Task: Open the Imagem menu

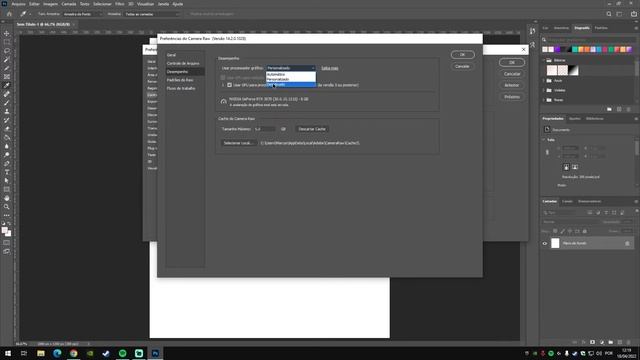Action: [51, 4]
